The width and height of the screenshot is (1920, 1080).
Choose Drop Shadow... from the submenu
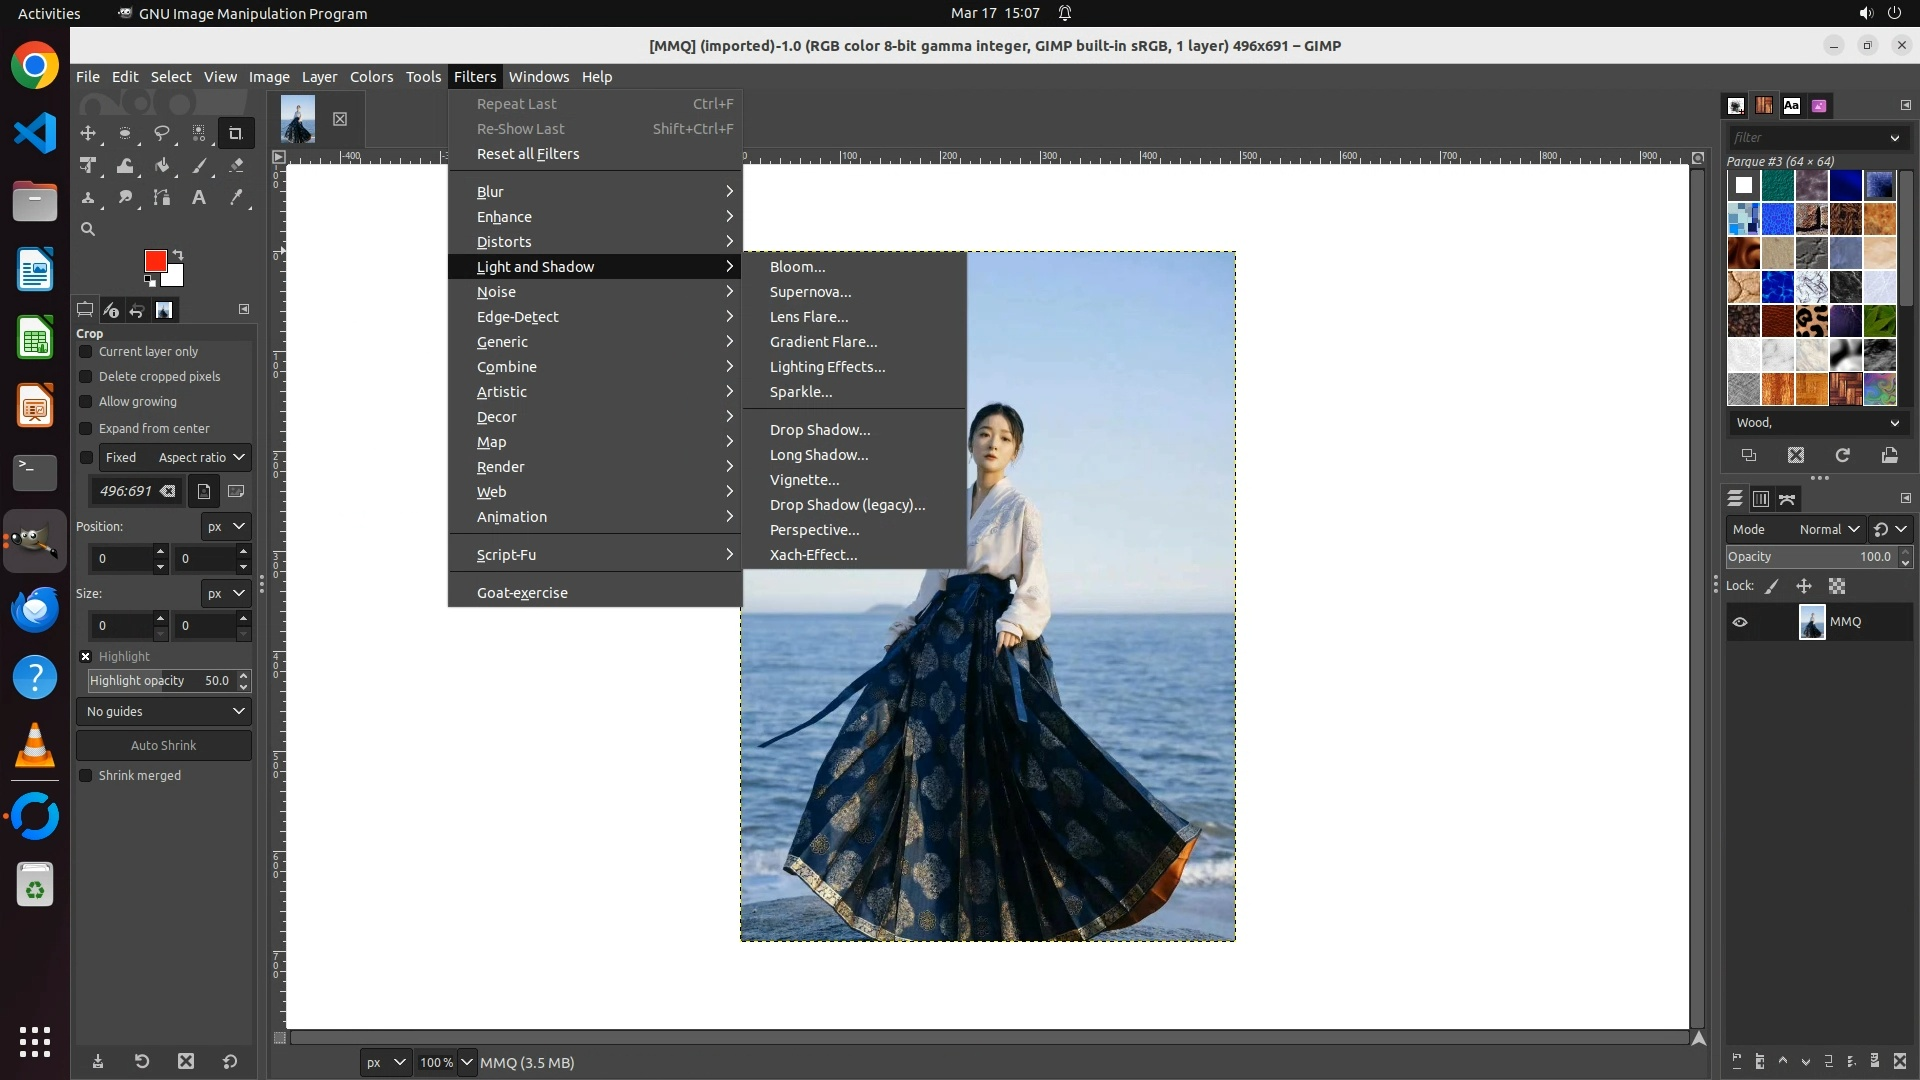820,430
